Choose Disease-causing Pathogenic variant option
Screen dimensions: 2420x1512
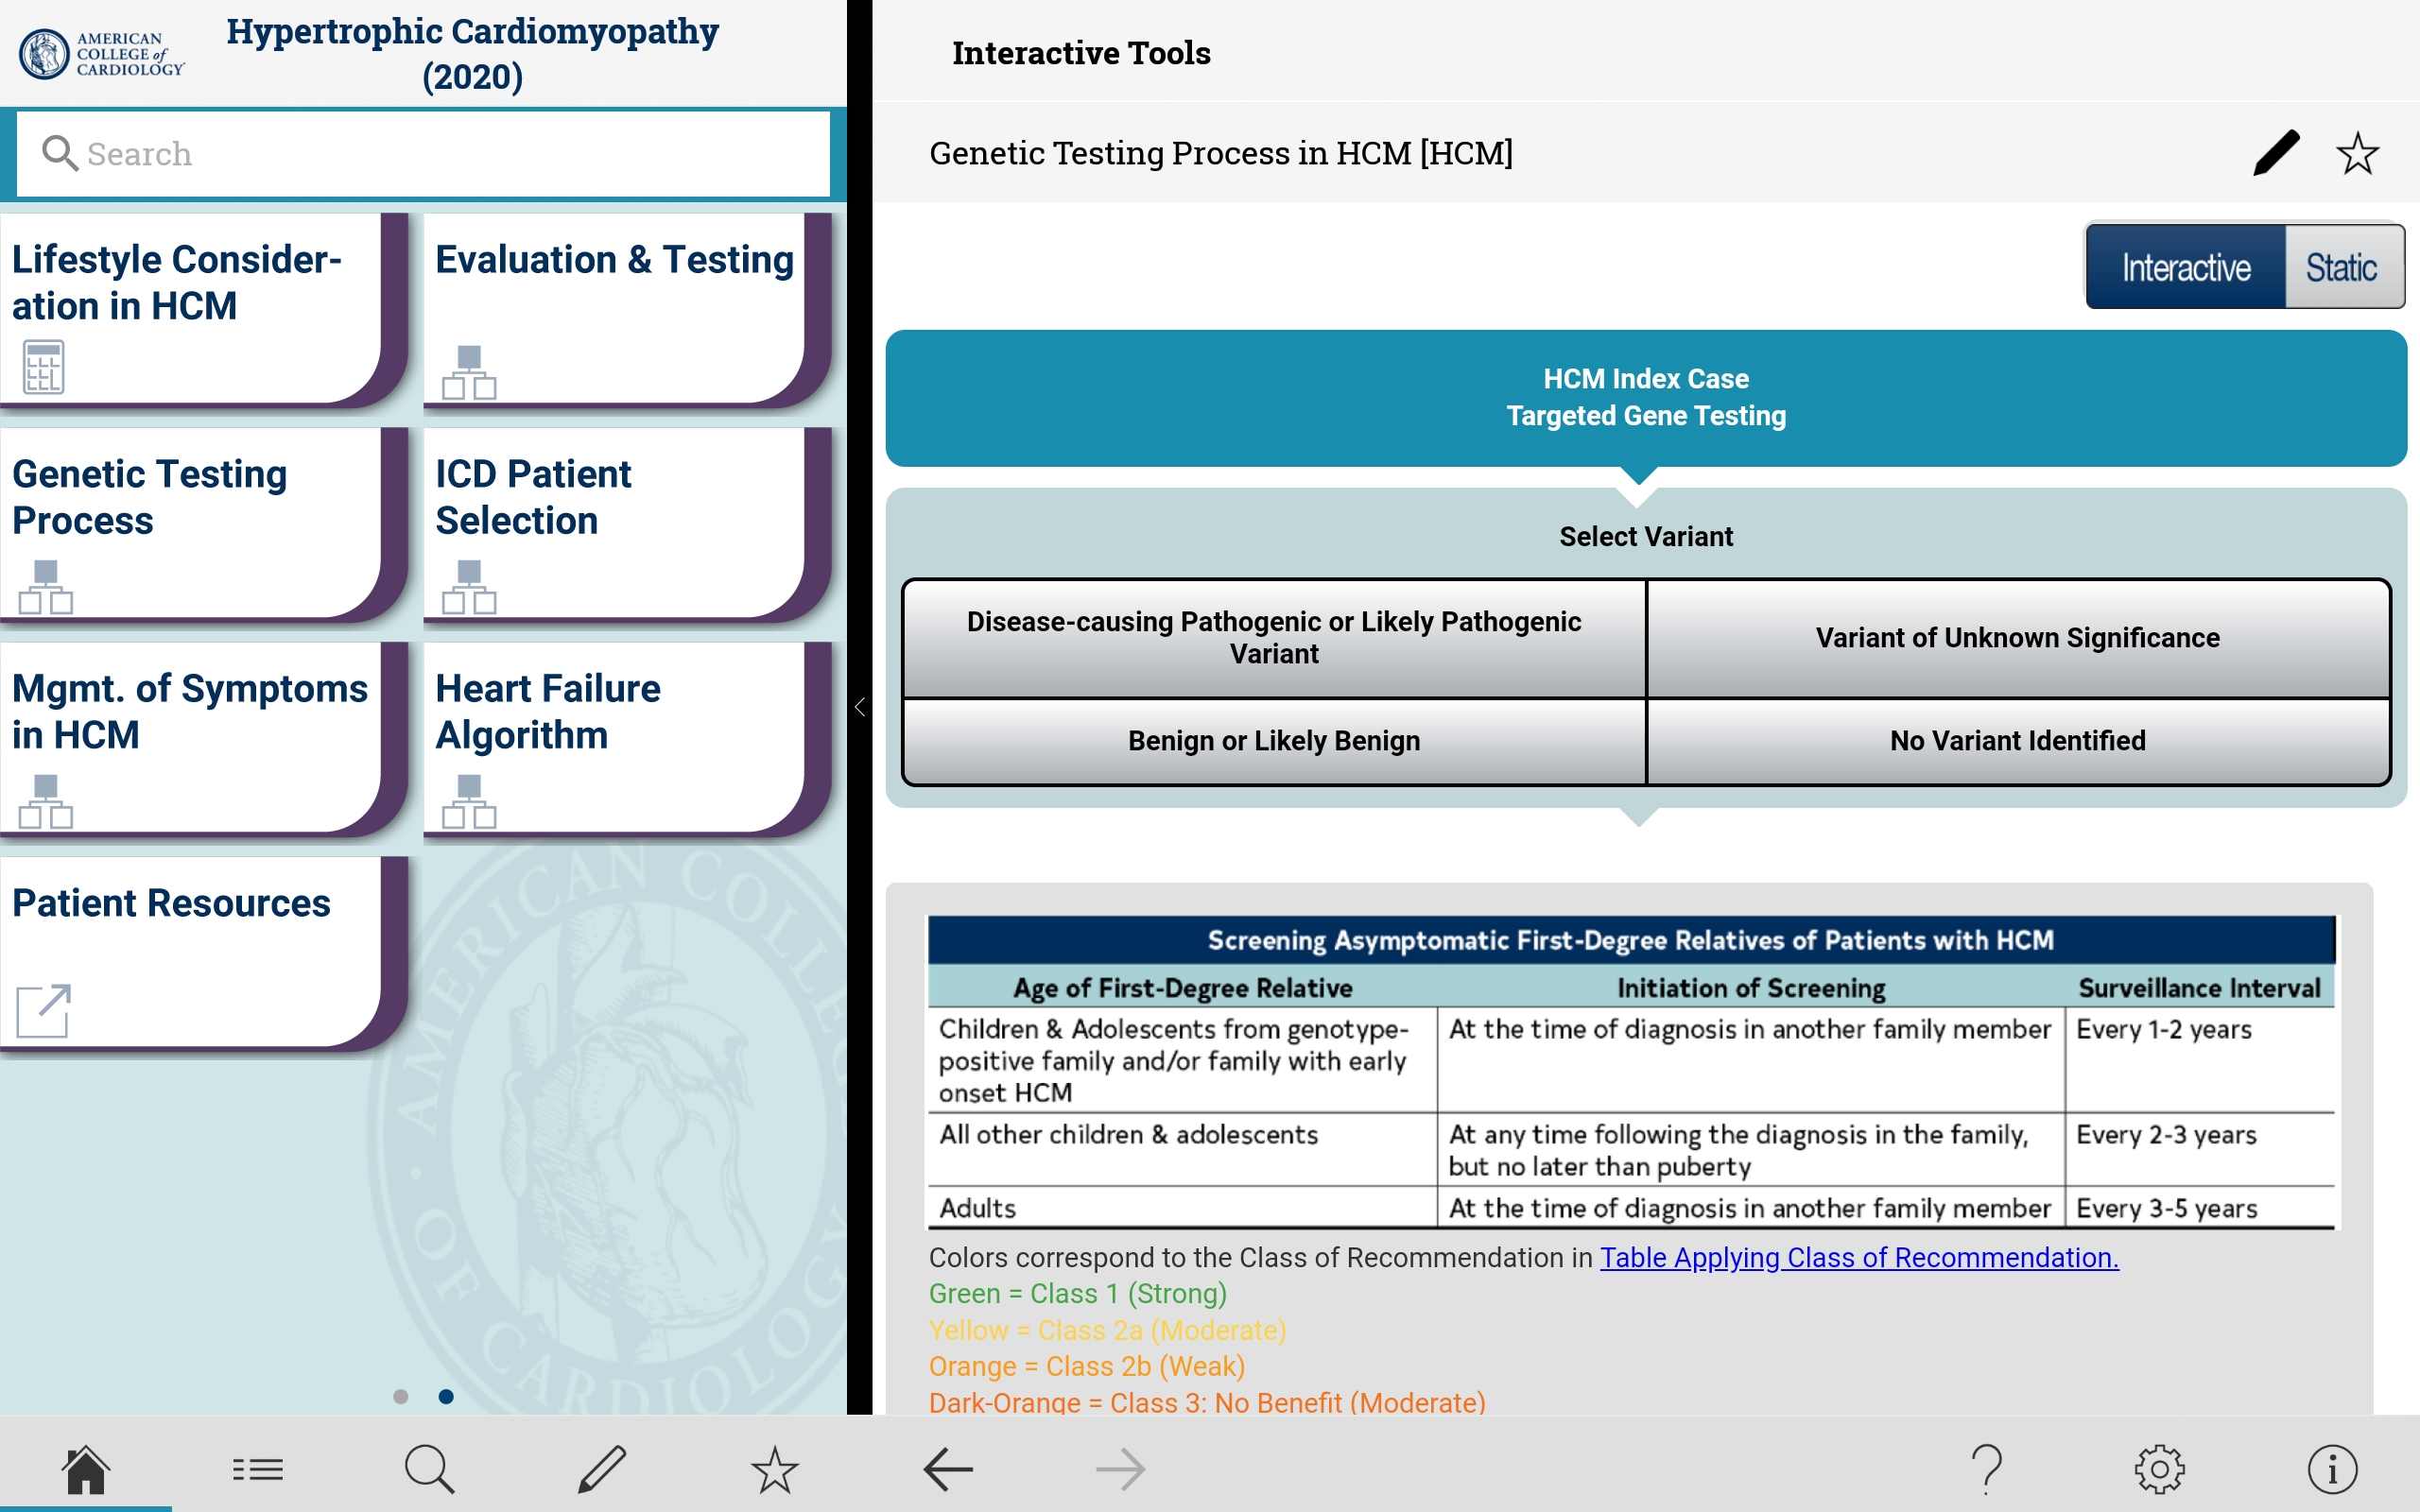point(1273,638)
